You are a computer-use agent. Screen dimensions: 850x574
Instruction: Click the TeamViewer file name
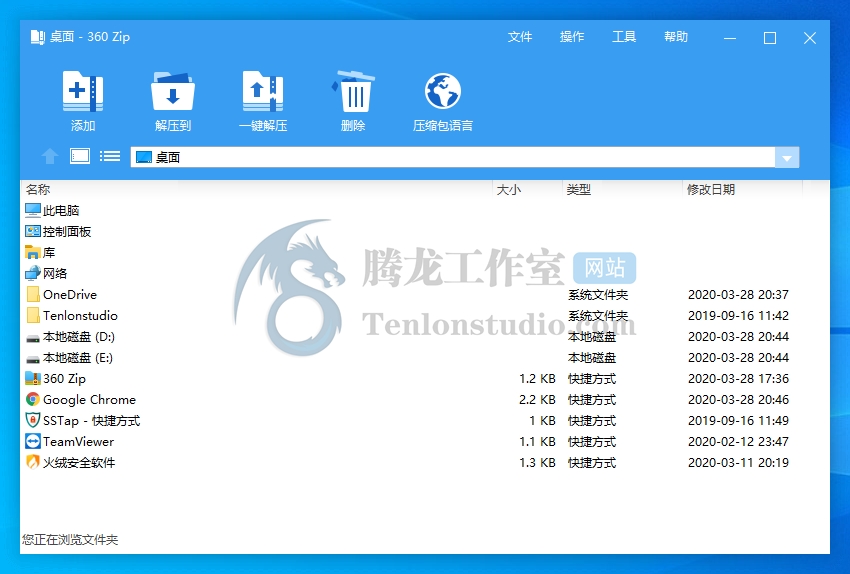coord(79,441)
